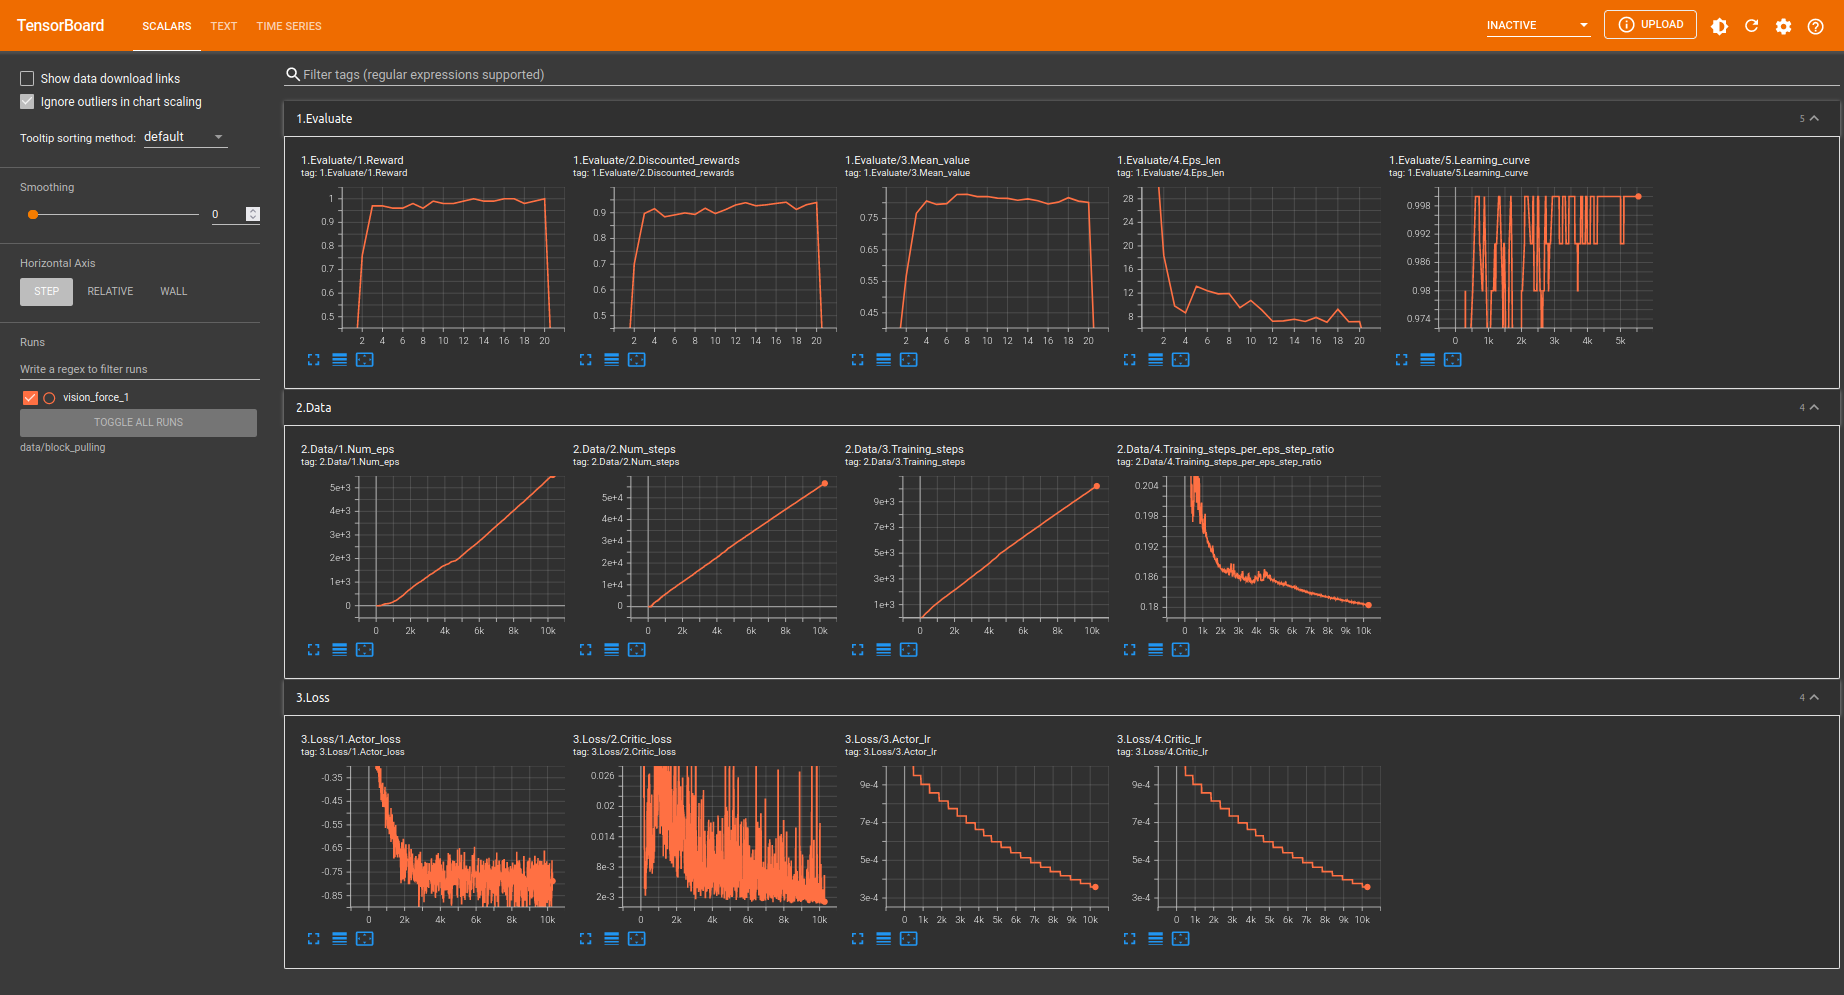Screen dimensions: 1844x995
Task: Switch to the TIME SERIES tab
Action: pos(289,26)
